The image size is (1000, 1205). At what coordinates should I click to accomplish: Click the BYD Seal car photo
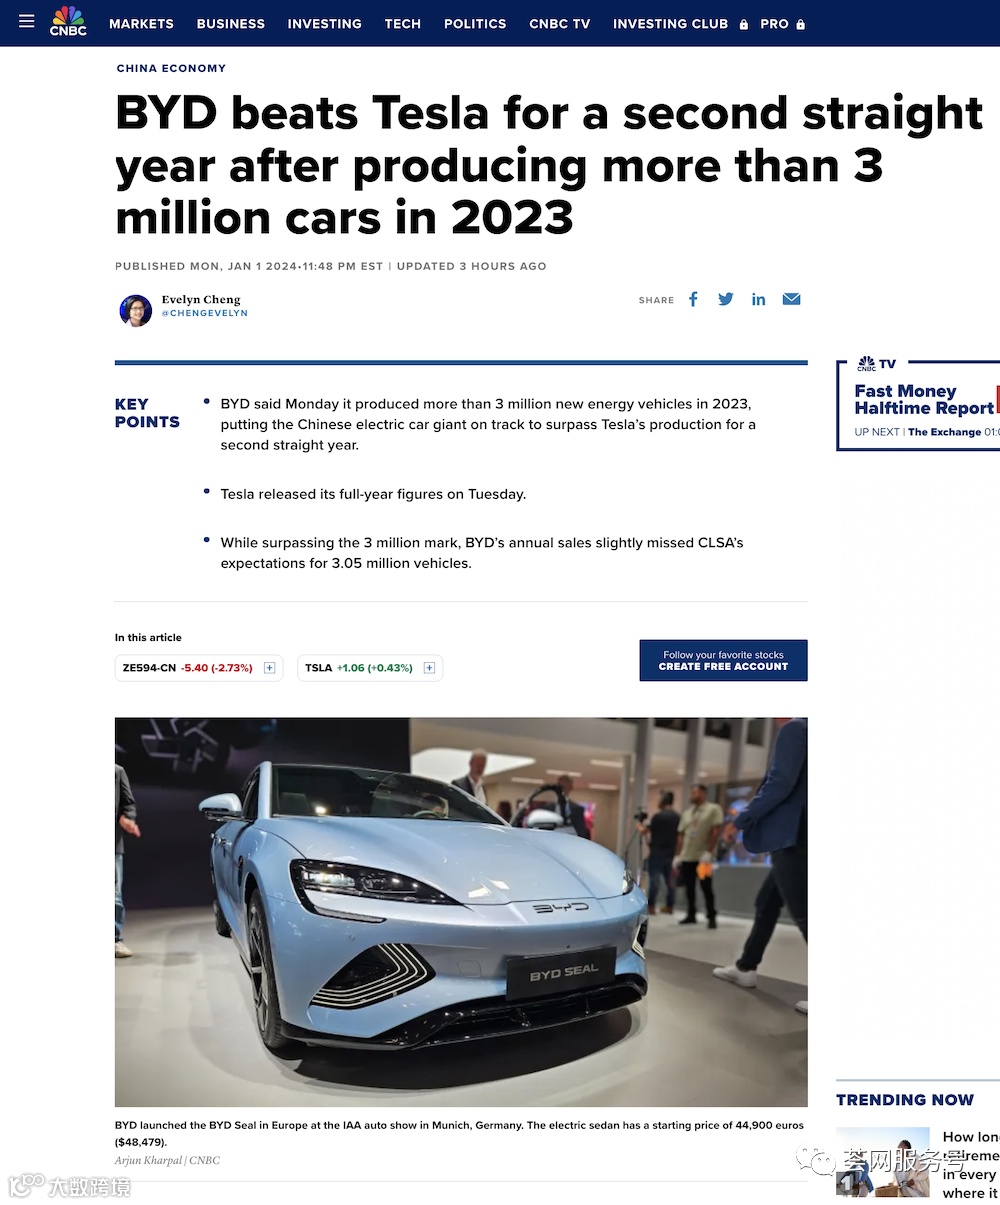click(461, 912)
